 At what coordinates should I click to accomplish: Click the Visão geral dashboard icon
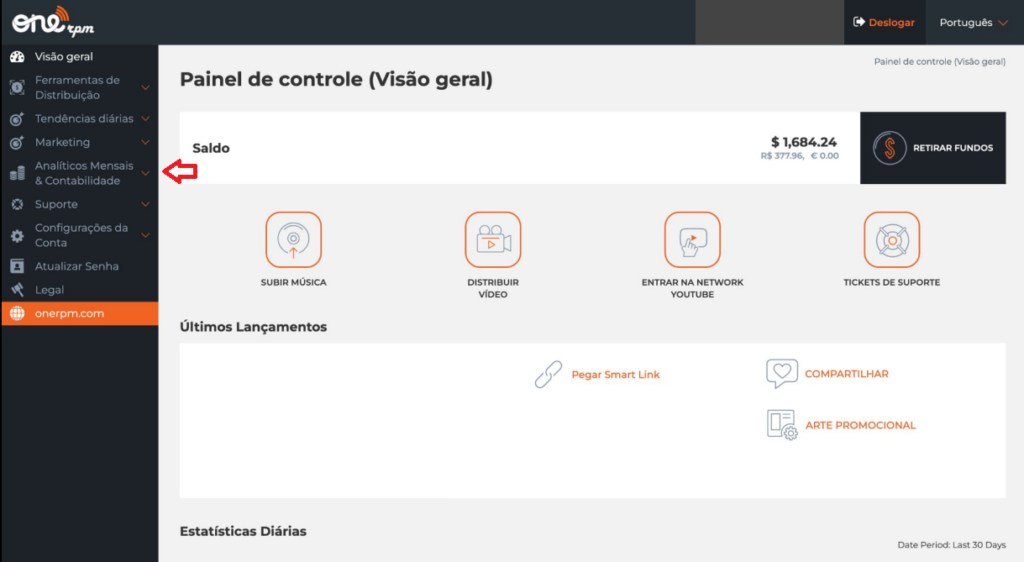point(17,57)
